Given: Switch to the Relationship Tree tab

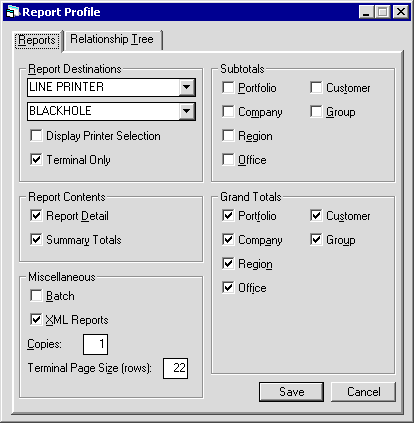Looking at the screenshot, I should 112,39.
